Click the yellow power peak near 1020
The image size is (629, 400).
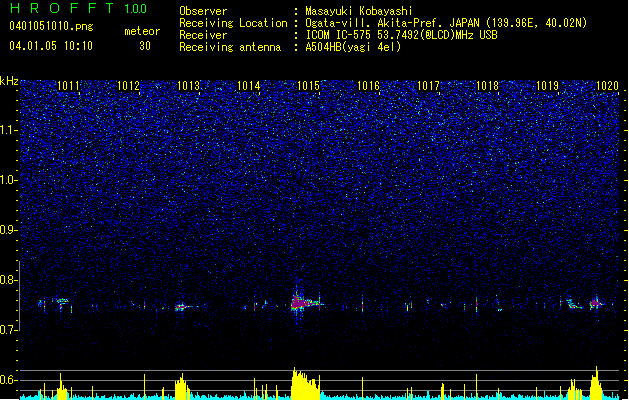[x=596, y=382]
